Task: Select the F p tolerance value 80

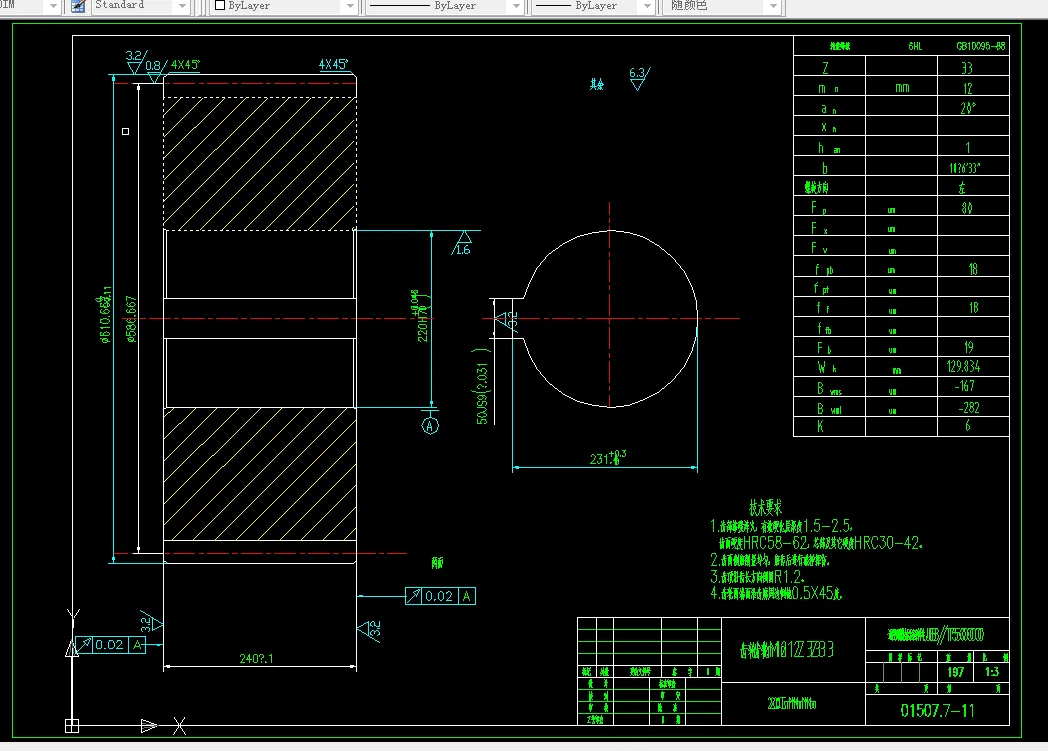Action: pos(966,208)
